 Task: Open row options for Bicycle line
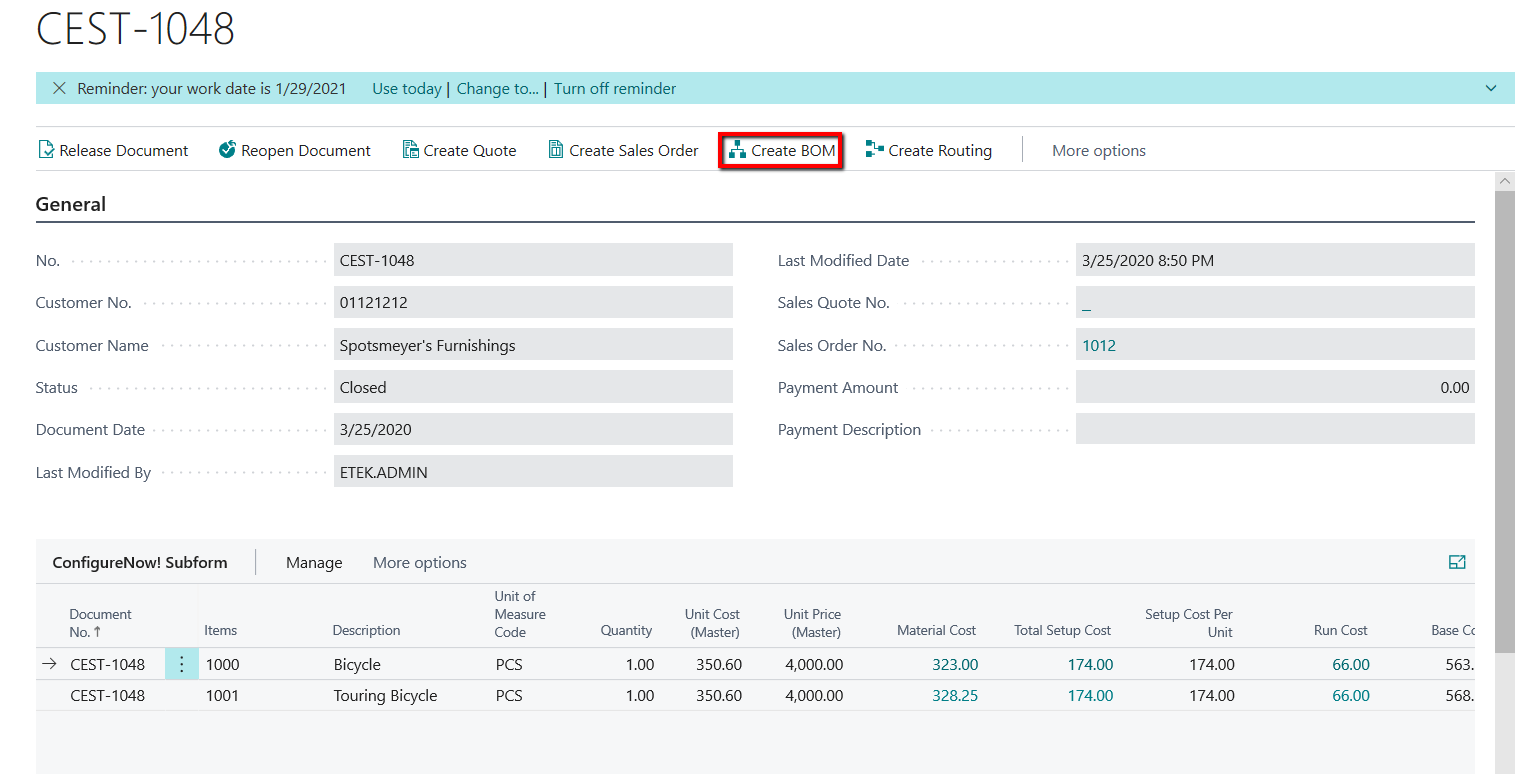point(181,664)
